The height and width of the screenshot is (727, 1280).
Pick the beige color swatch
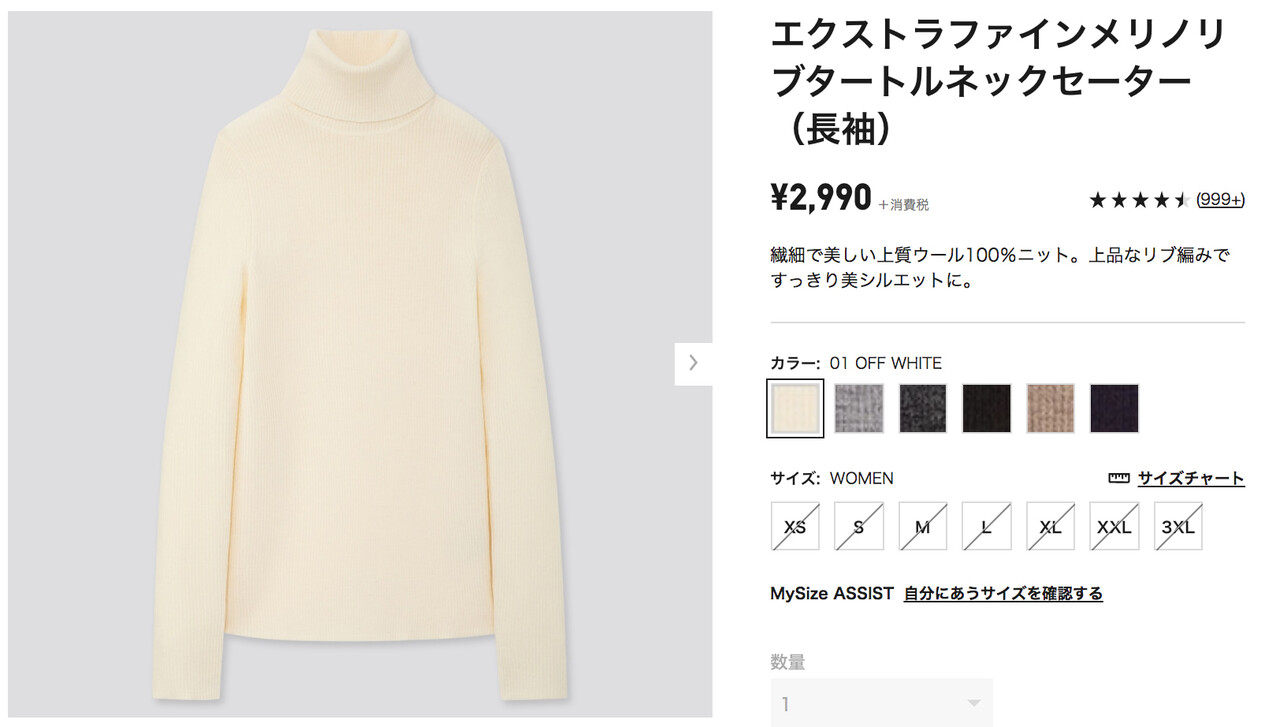(1051, 408)
